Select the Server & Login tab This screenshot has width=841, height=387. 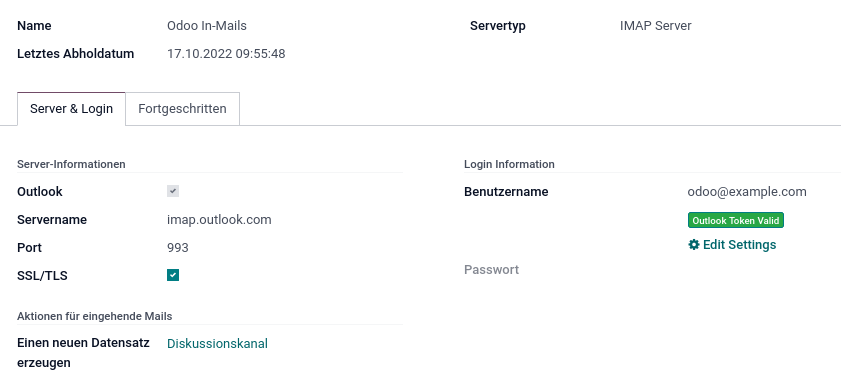(71, 109)
